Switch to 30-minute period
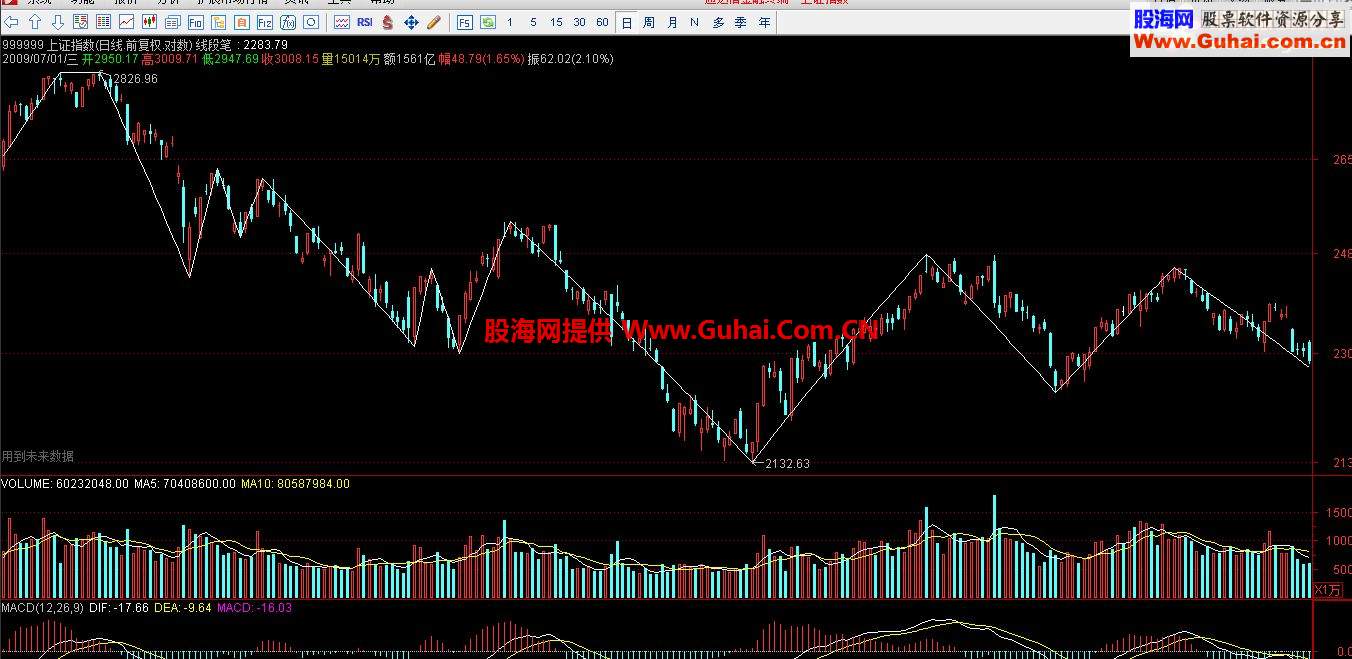 coord(579,22)
